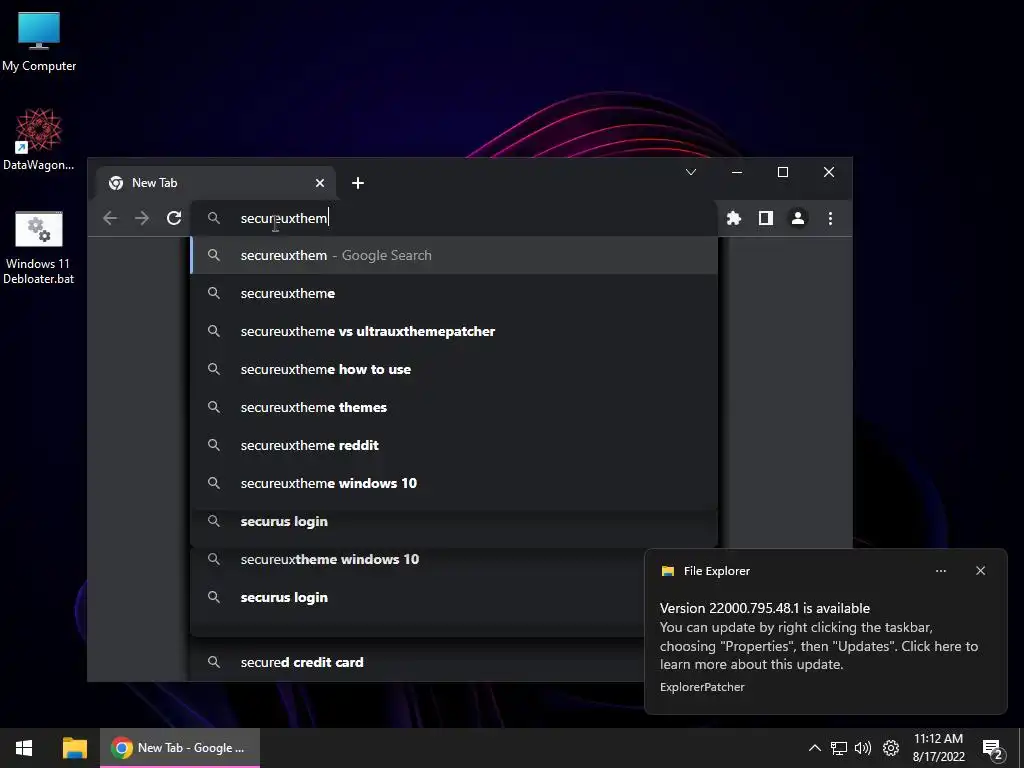1024x768 pixels.
Task: Go forward using Chrome's forward arrow
Action: pyautogui.click(x=142, y=218)
